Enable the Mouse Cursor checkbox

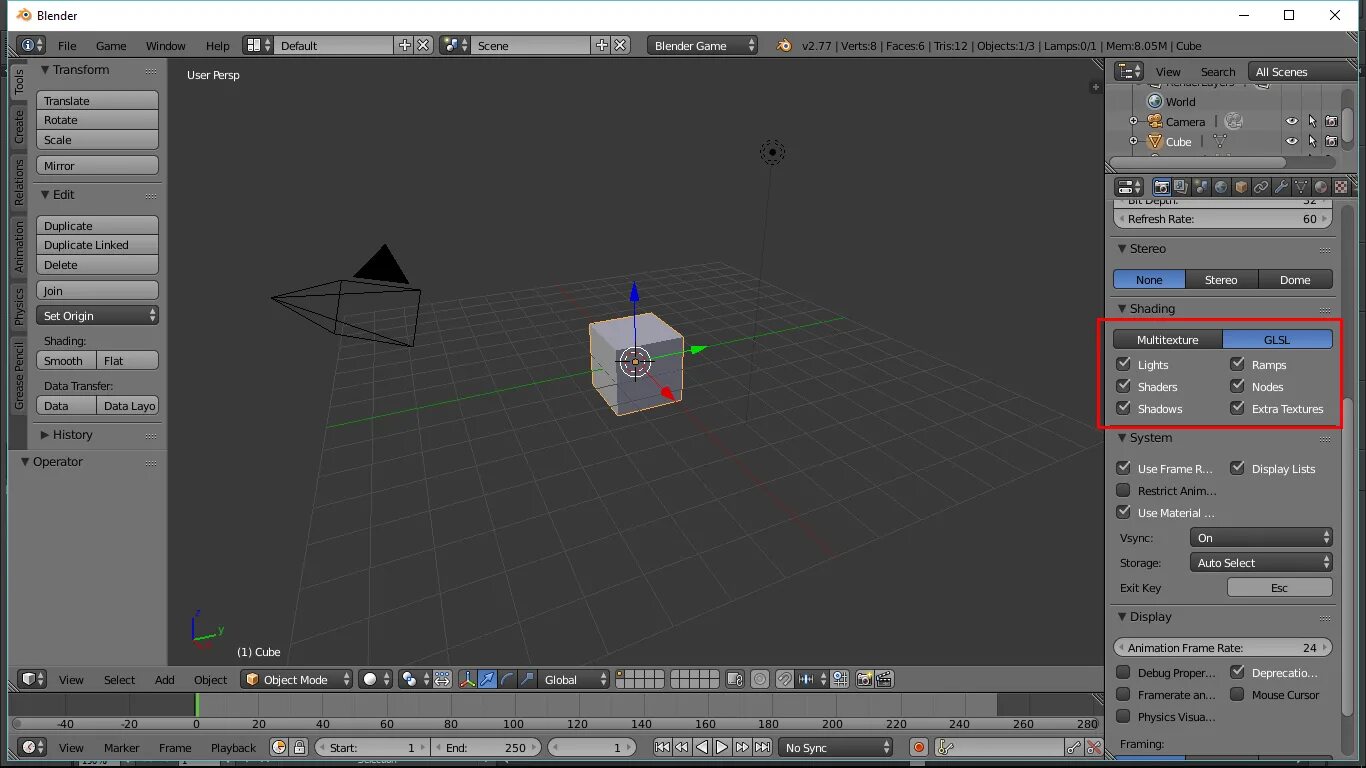tap(1237, 694)
